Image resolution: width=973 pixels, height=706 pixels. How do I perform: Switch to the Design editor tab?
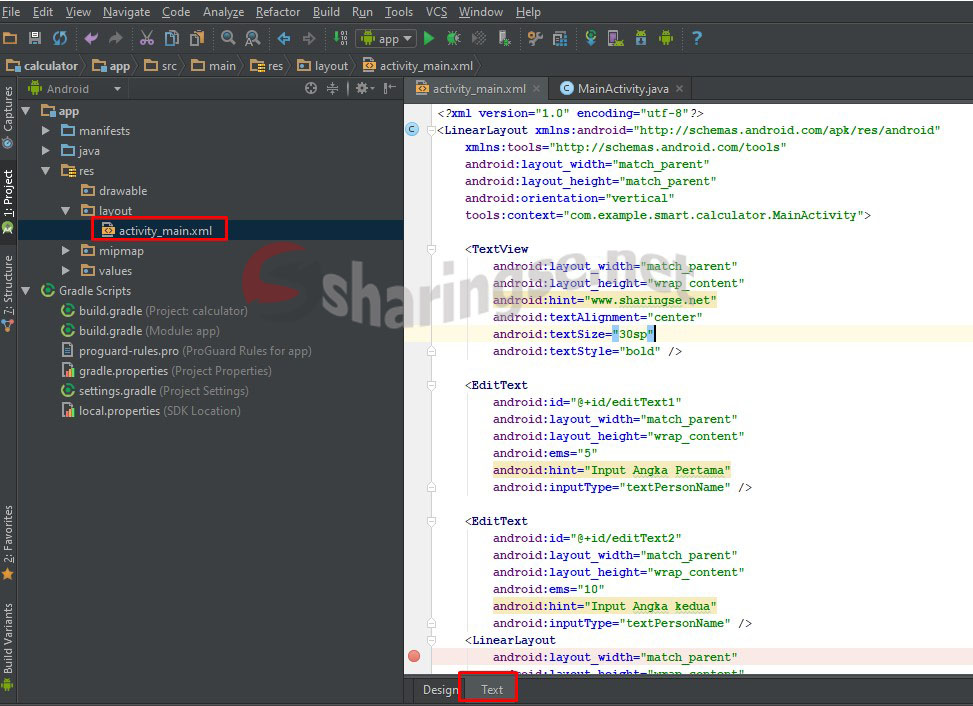pos(440,690)
